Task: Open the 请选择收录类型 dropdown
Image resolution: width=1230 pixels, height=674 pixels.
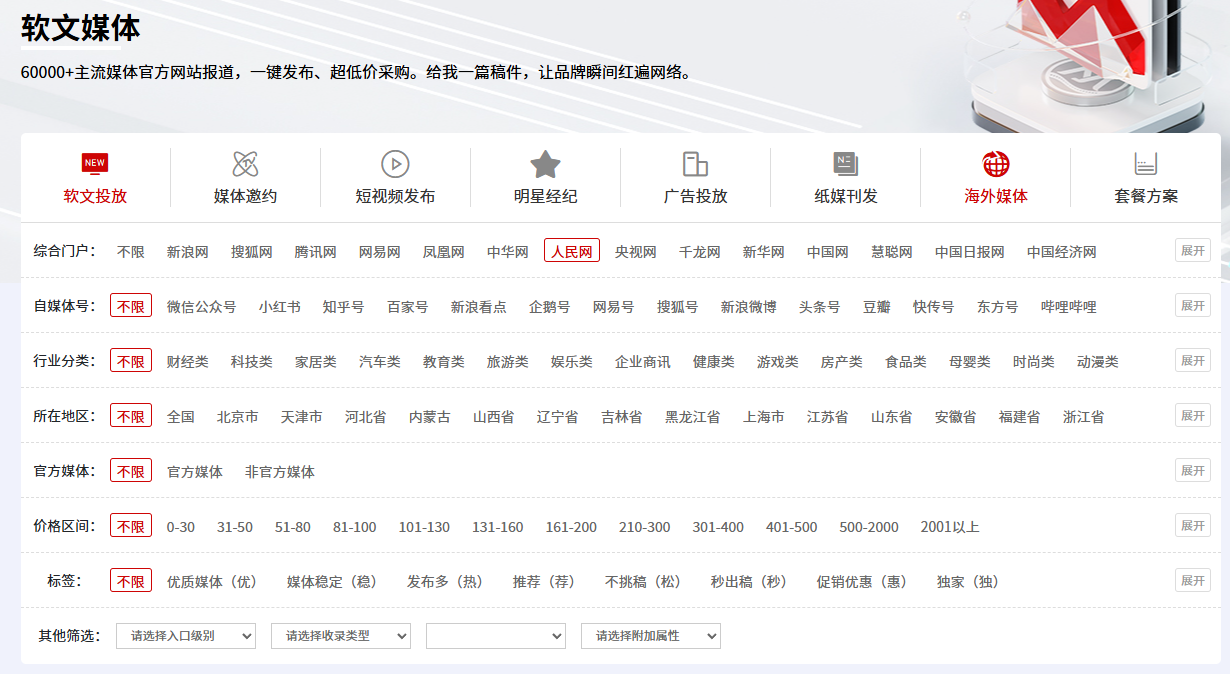Action: (341, 635)
